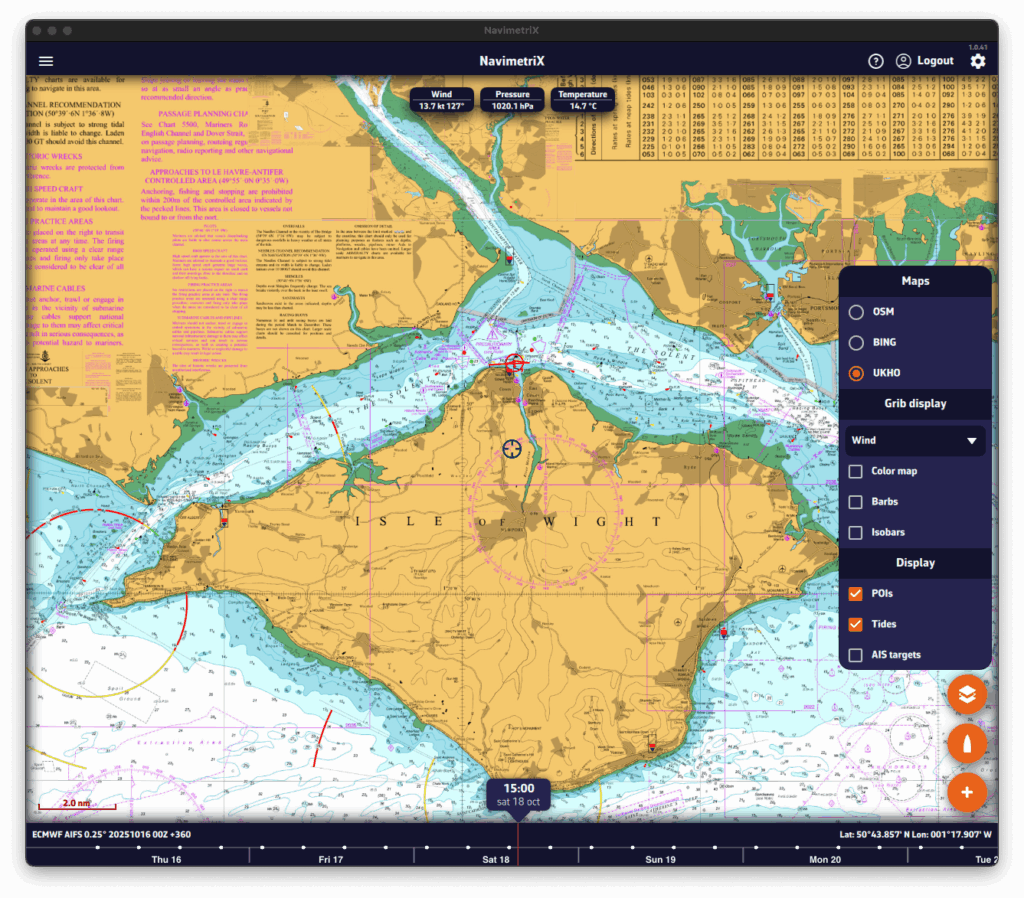Select the BING map radio button
Viewport: 1024px width, 898px height.
[x=856, y=343]
